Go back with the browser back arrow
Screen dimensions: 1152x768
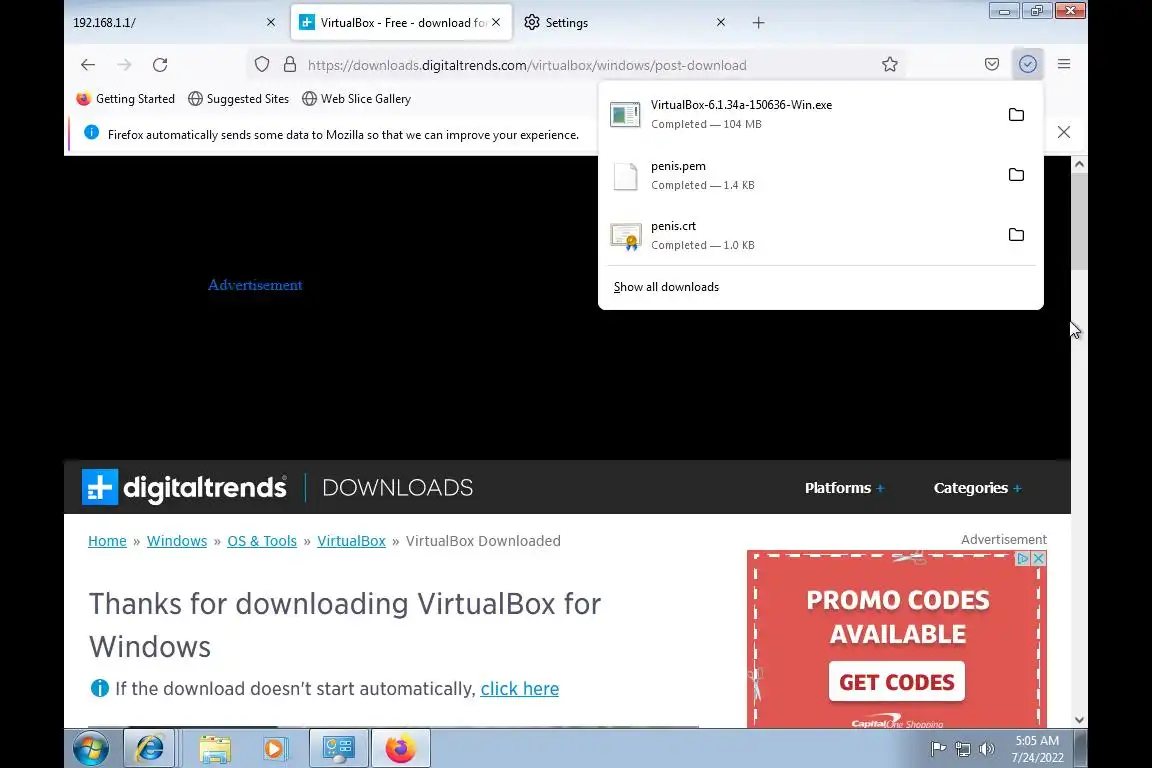pos(88,65)
